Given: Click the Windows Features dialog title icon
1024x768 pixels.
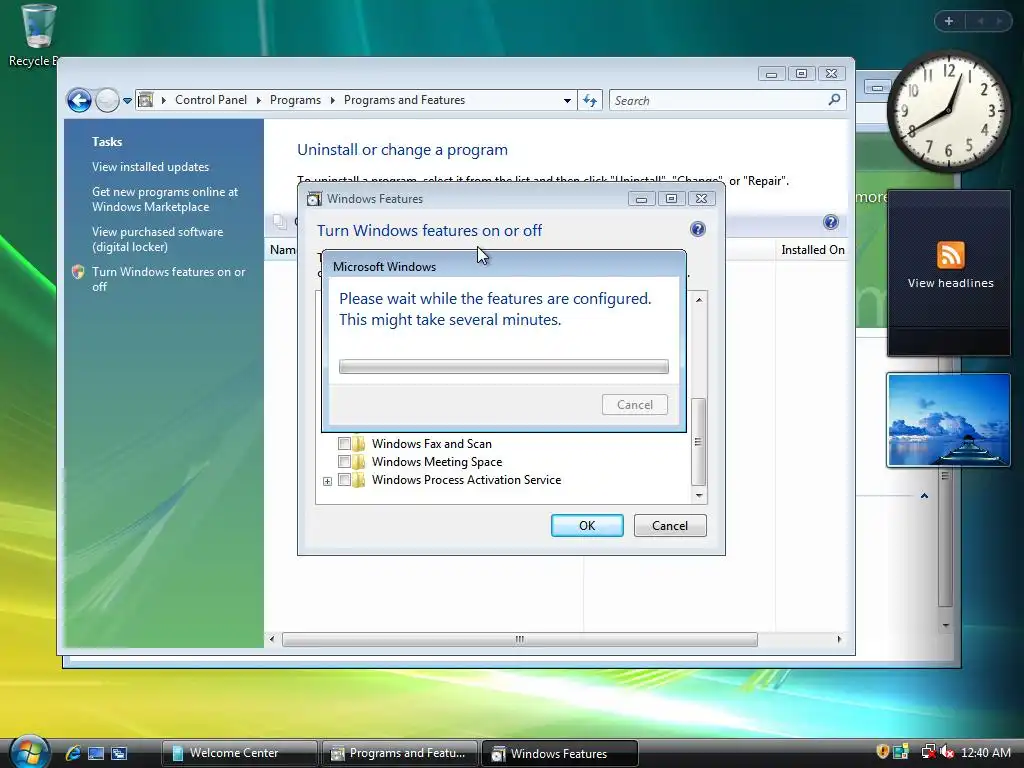Looking at the screenshot, I should 314,199.
